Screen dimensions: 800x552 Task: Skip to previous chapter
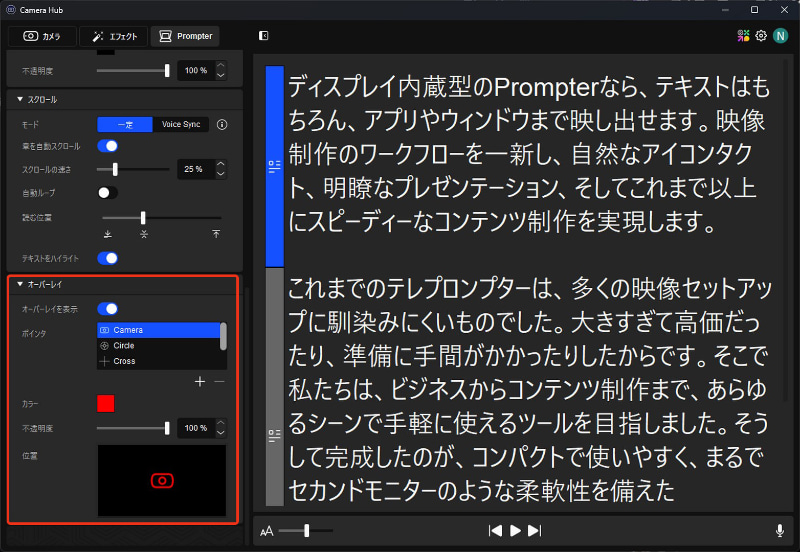point(495,531)
